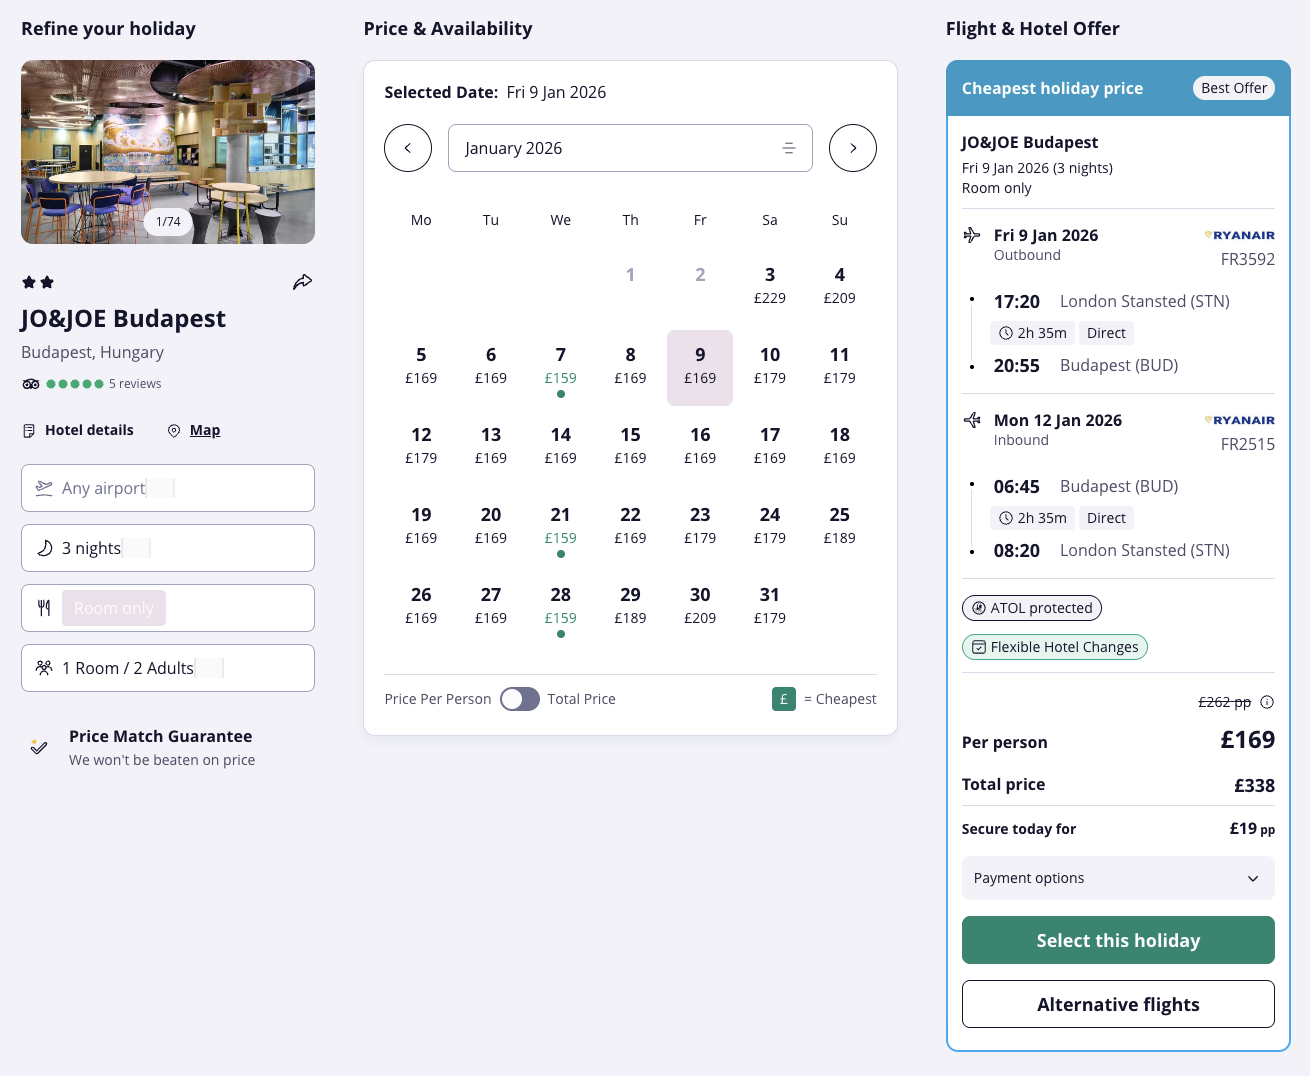The image size is (1310, 1076).
Task: Open the 3 nights duration dropdown
Action: (x=168, y=548)
